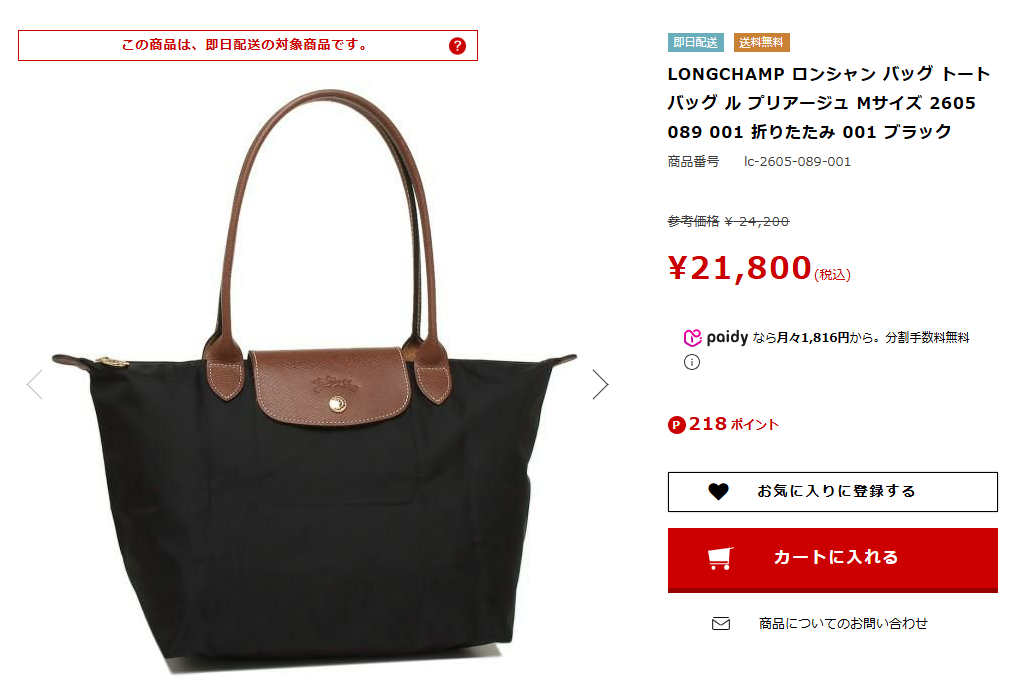Click the 即日配送 blue tag
Image resolution: width=1013 pixels, height=694 pixels.
coord(696,43)
